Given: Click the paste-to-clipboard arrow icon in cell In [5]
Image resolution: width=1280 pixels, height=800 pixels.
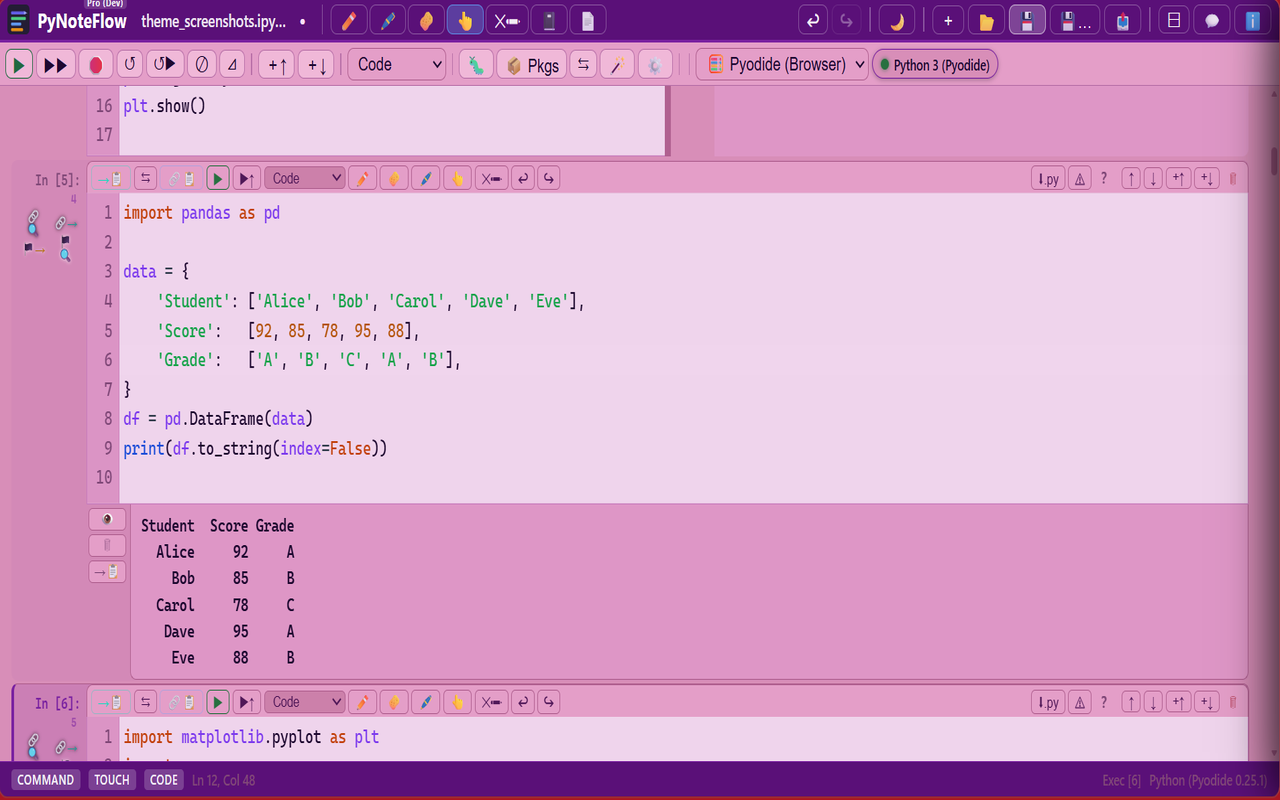Looking at the screenshot, I should [108, 179].
